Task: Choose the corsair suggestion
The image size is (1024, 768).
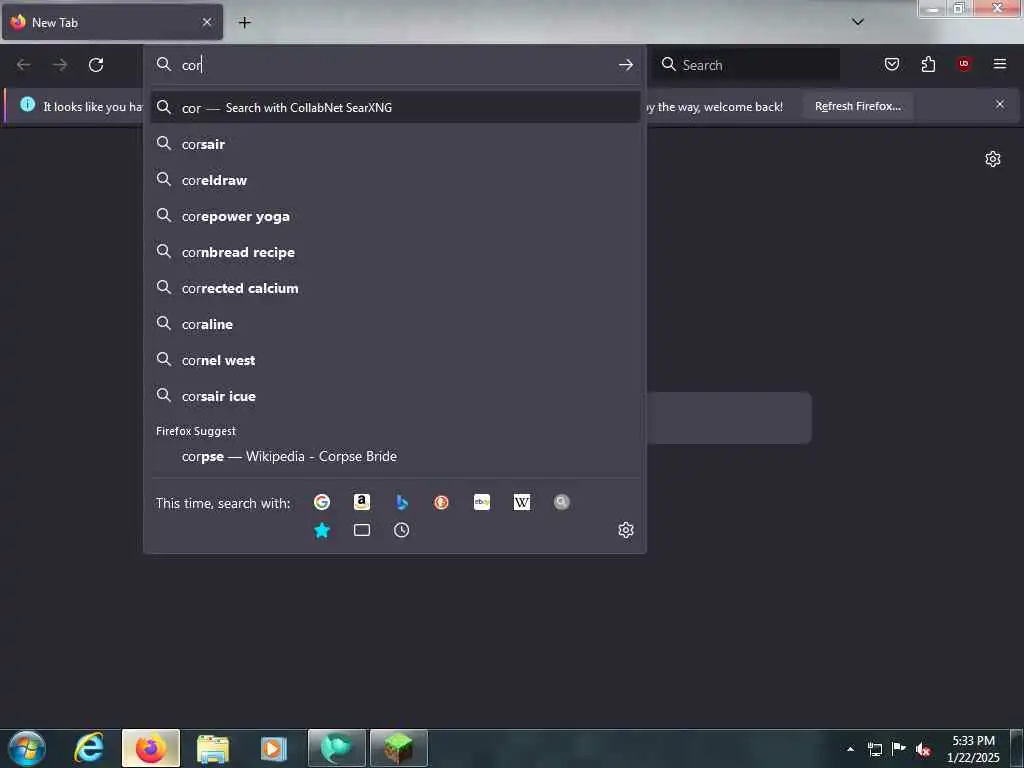Action: pyautogui.click(x=395, y=144)
